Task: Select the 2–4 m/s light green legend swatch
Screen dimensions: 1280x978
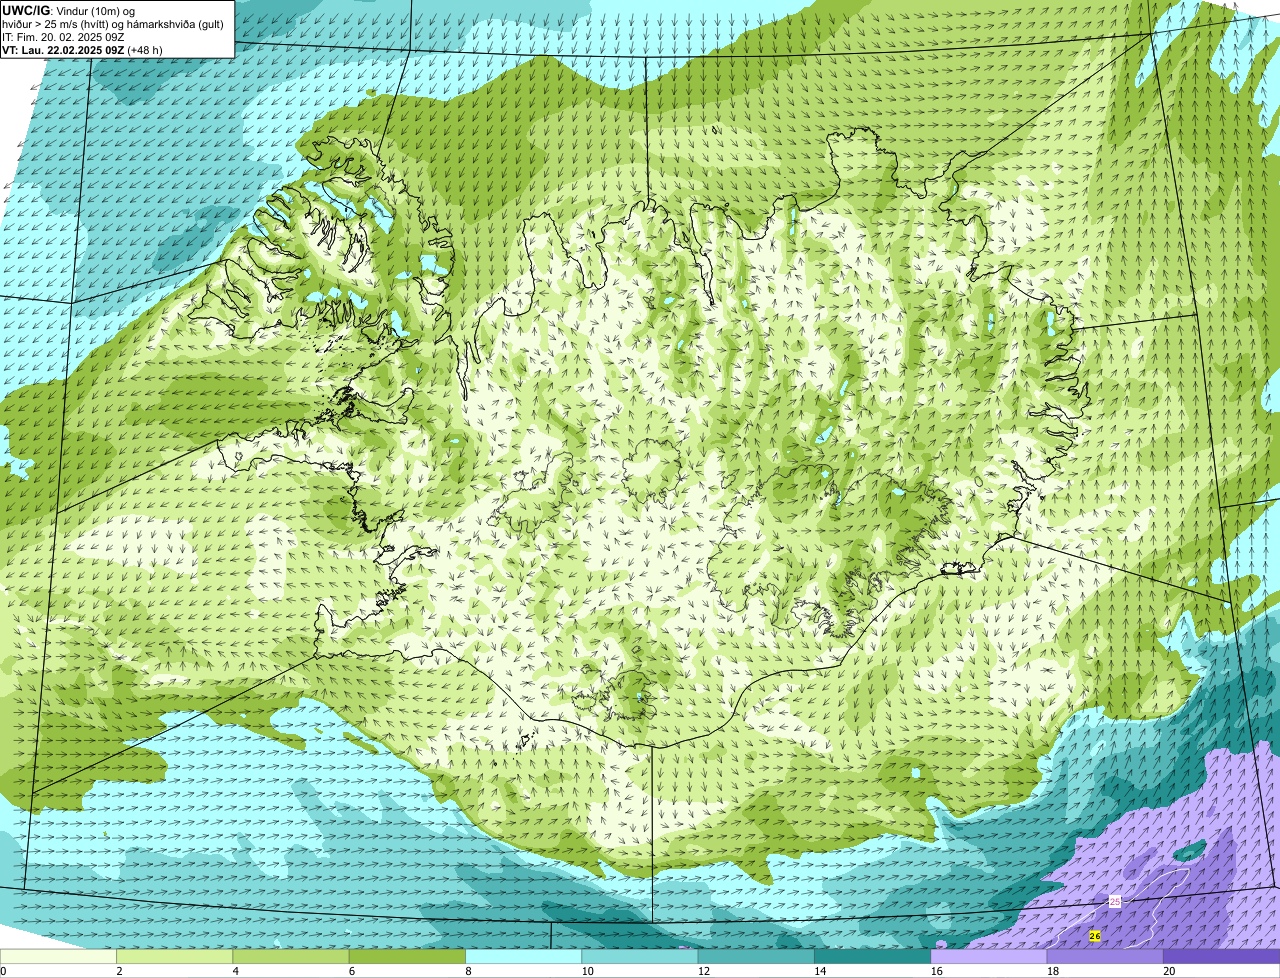Action: (x=175, y=957)
